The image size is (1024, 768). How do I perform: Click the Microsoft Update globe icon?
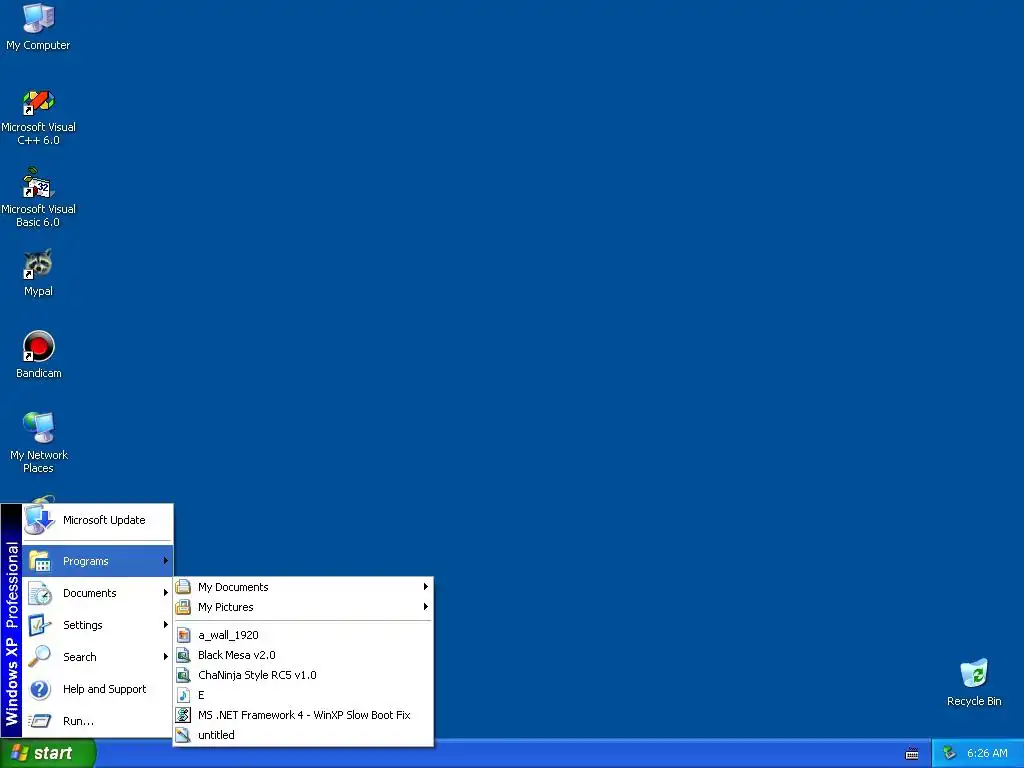[39, 520]
